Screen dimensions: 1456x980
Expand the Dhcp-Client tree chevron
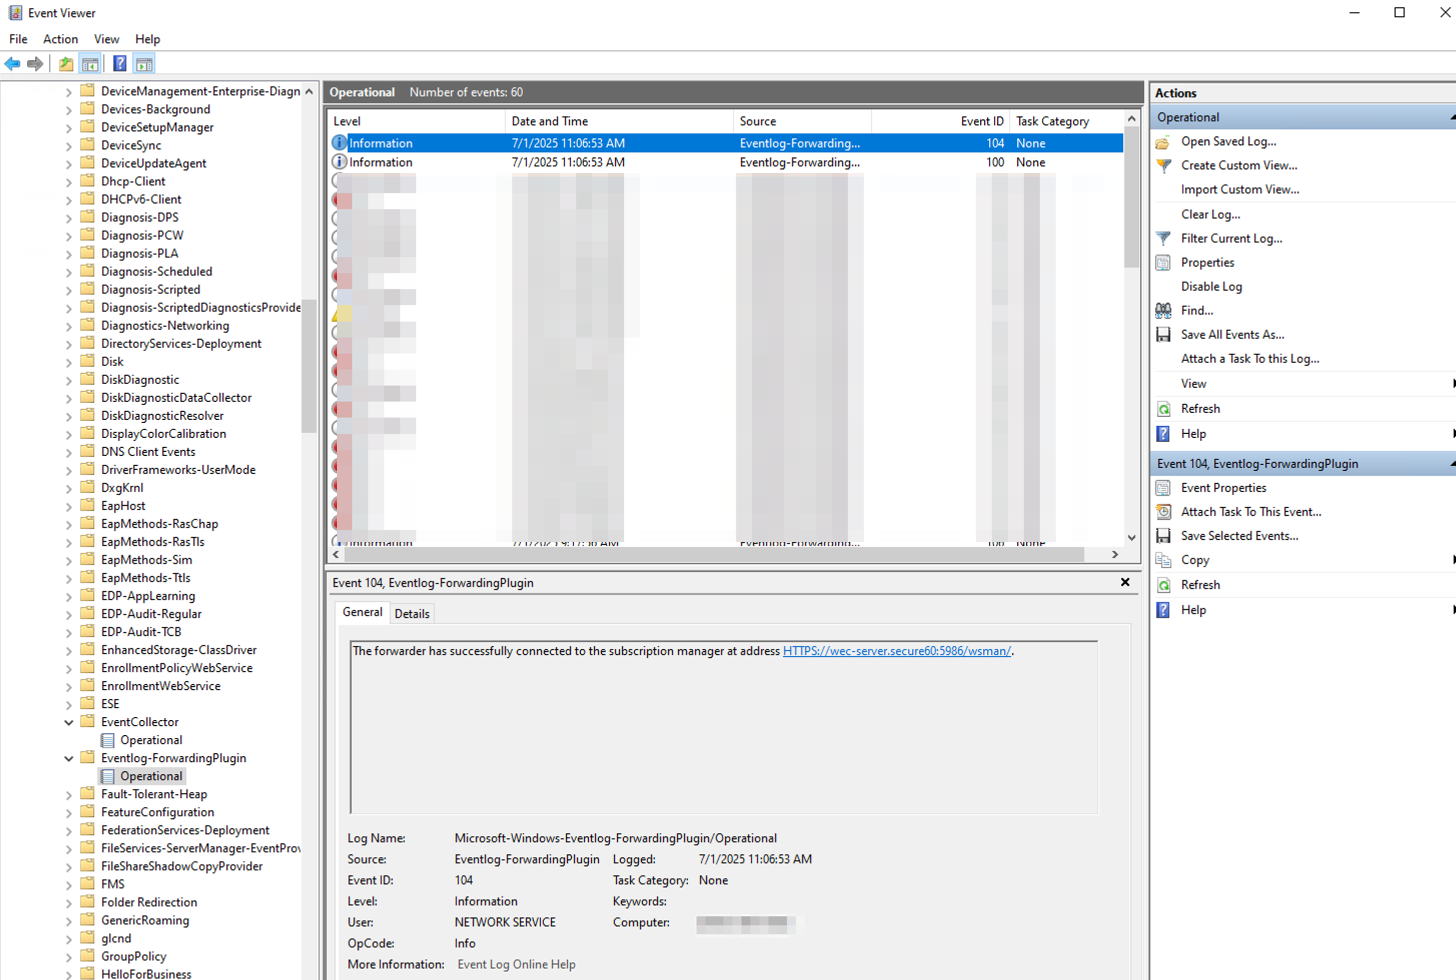68,181
